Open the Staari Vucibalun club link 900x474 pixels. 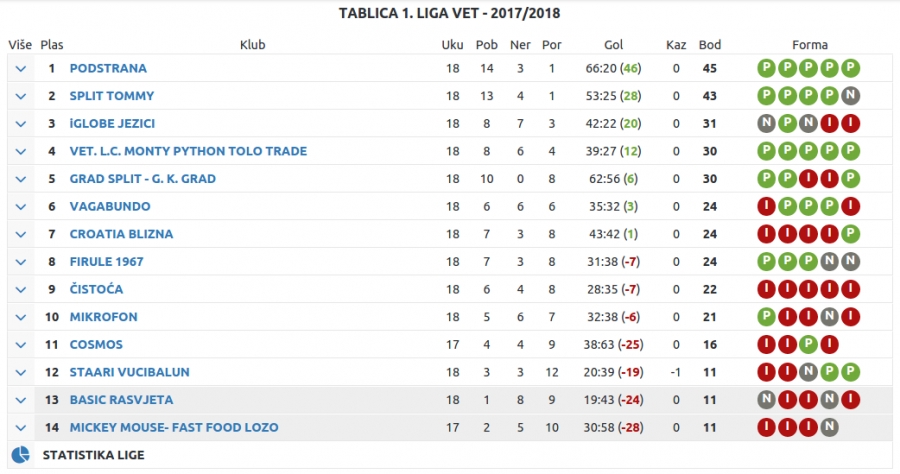click(130, 372)
